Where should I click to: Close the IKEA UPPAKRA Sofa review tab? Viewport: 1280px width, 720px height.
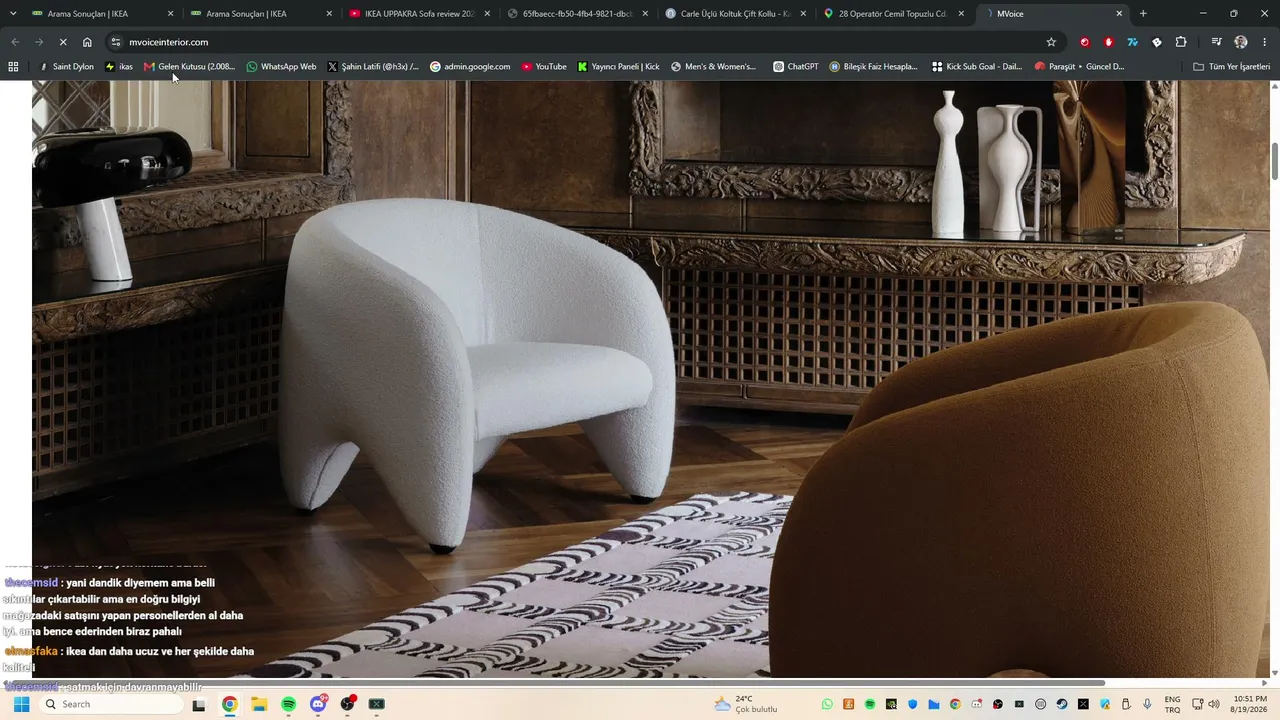coord(487,14)
